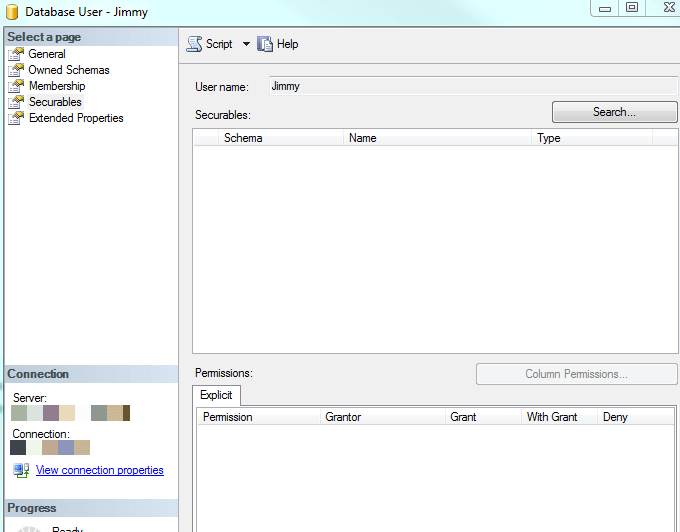680x532 pixels.
Task: Click the database icon in title bar
Action: tap(12, 12)
